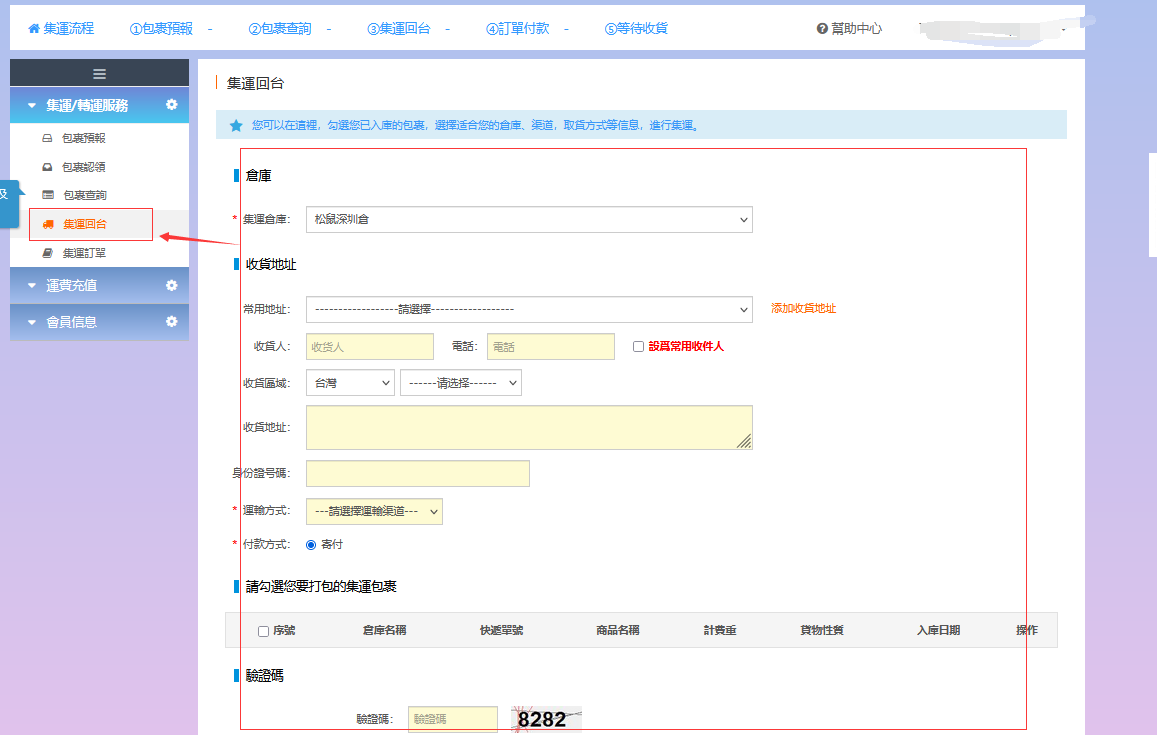Open the 常用地址 address dropdown
The width and height of the screenshot is (1157, 735).
528,309
